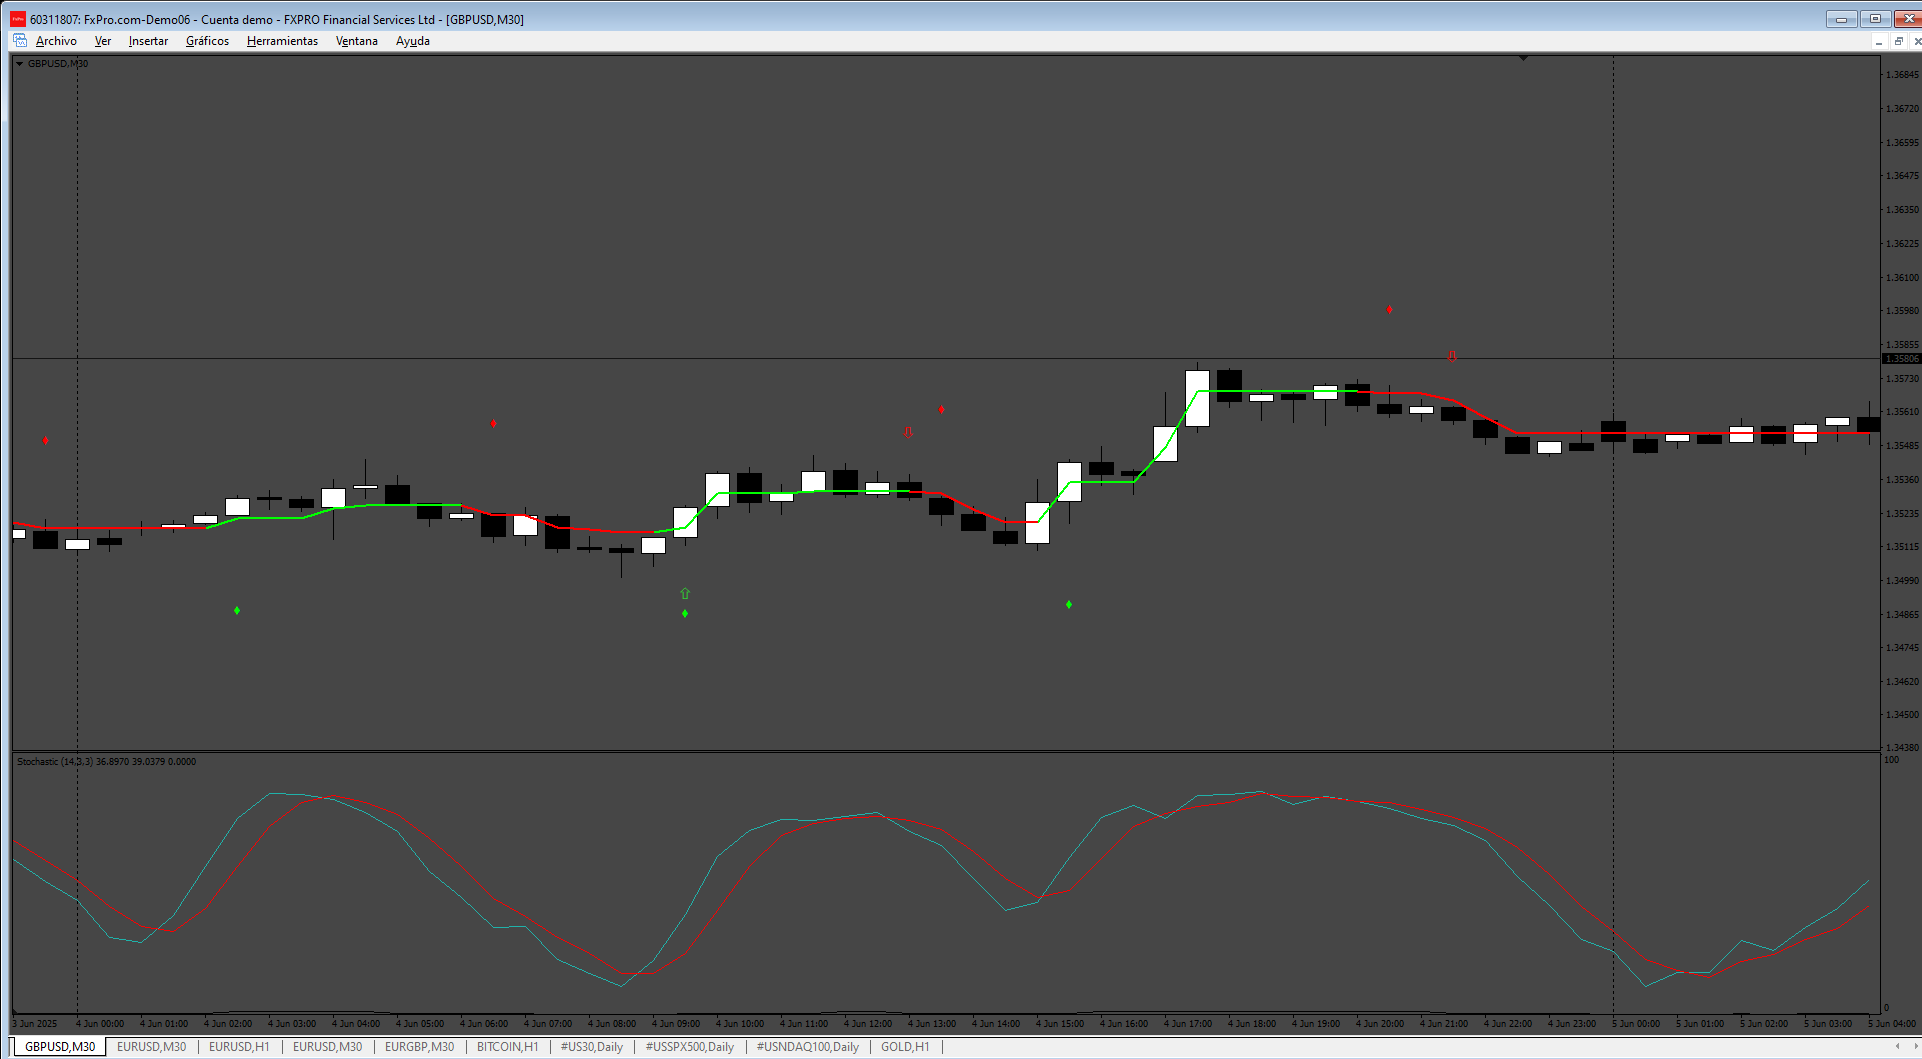Click the stochastic scale value 100
The image size is (1922, 1059).
[1891, 760]
